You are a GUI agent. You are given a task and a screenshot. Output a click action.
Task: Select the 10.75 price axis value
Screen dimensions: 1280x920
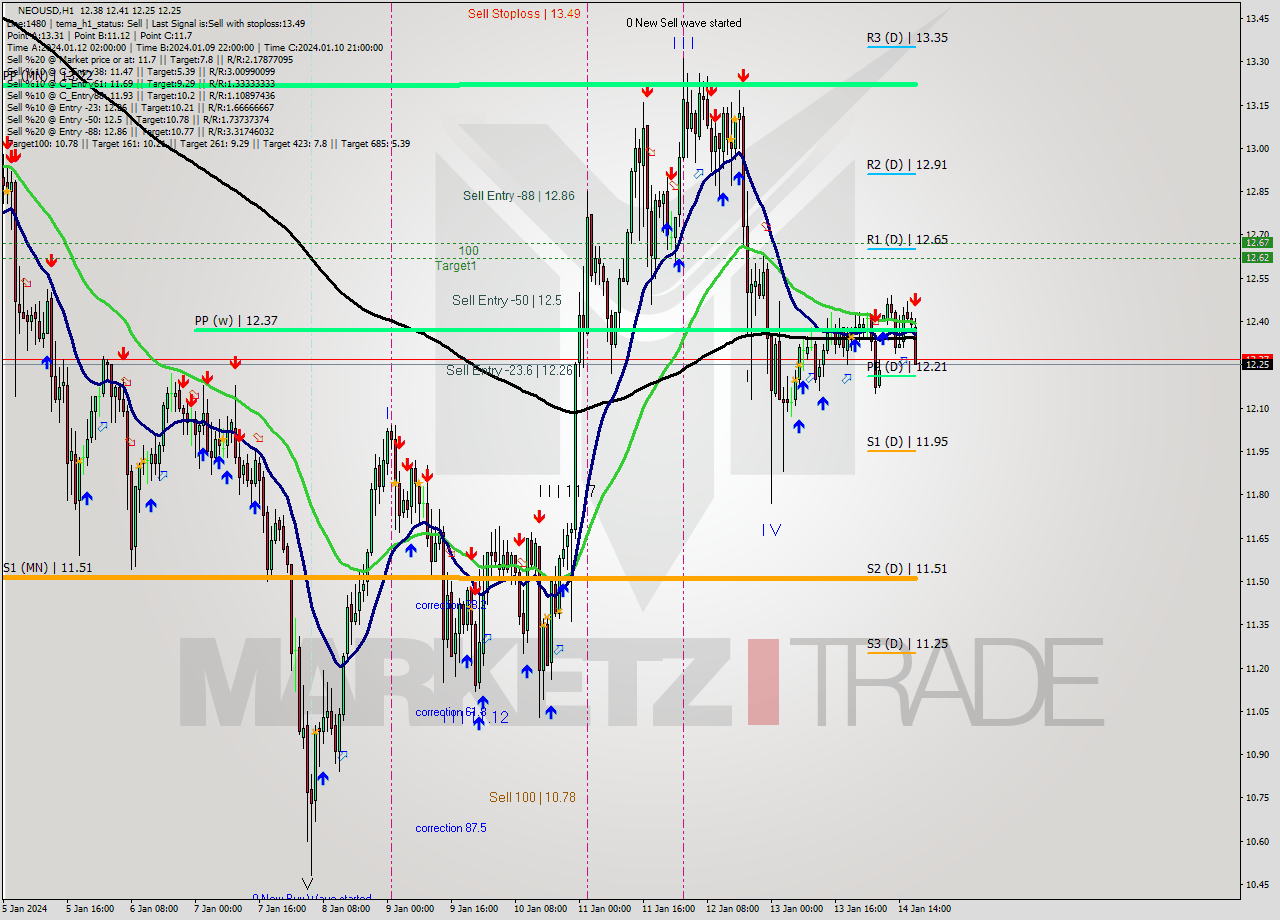[x=1257, y=797]
